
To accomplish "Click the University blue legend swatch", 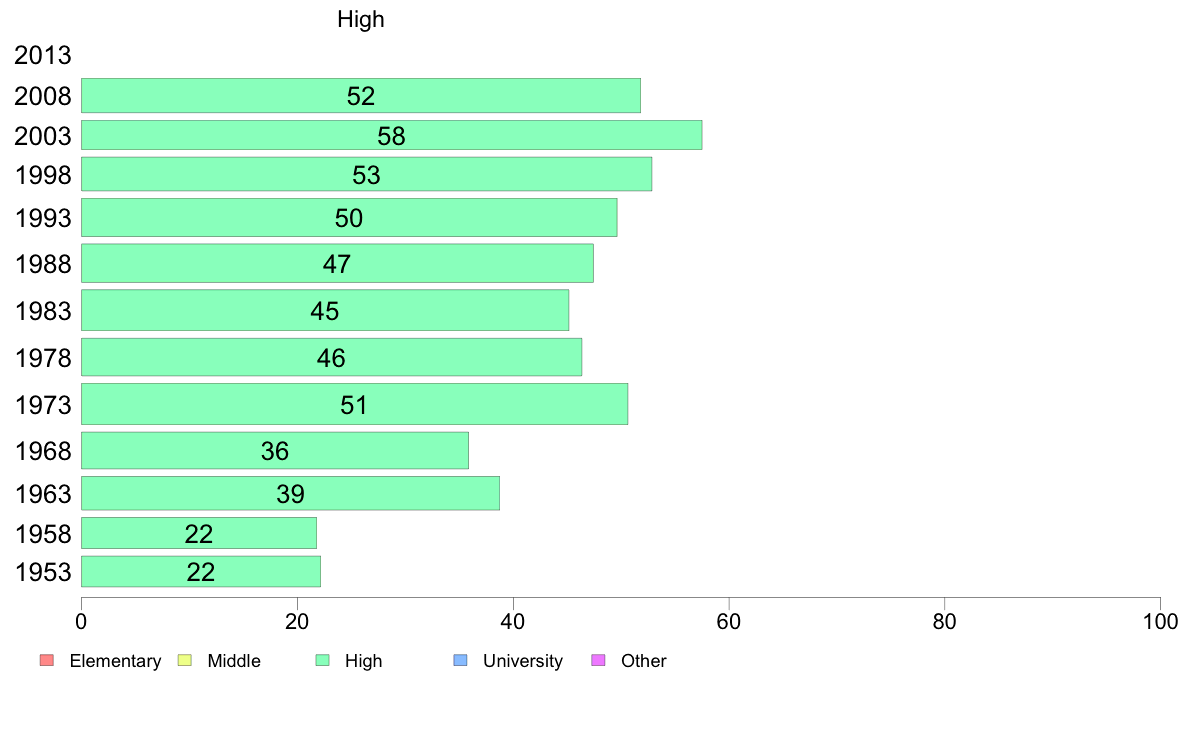I will [x=460, y=660].
